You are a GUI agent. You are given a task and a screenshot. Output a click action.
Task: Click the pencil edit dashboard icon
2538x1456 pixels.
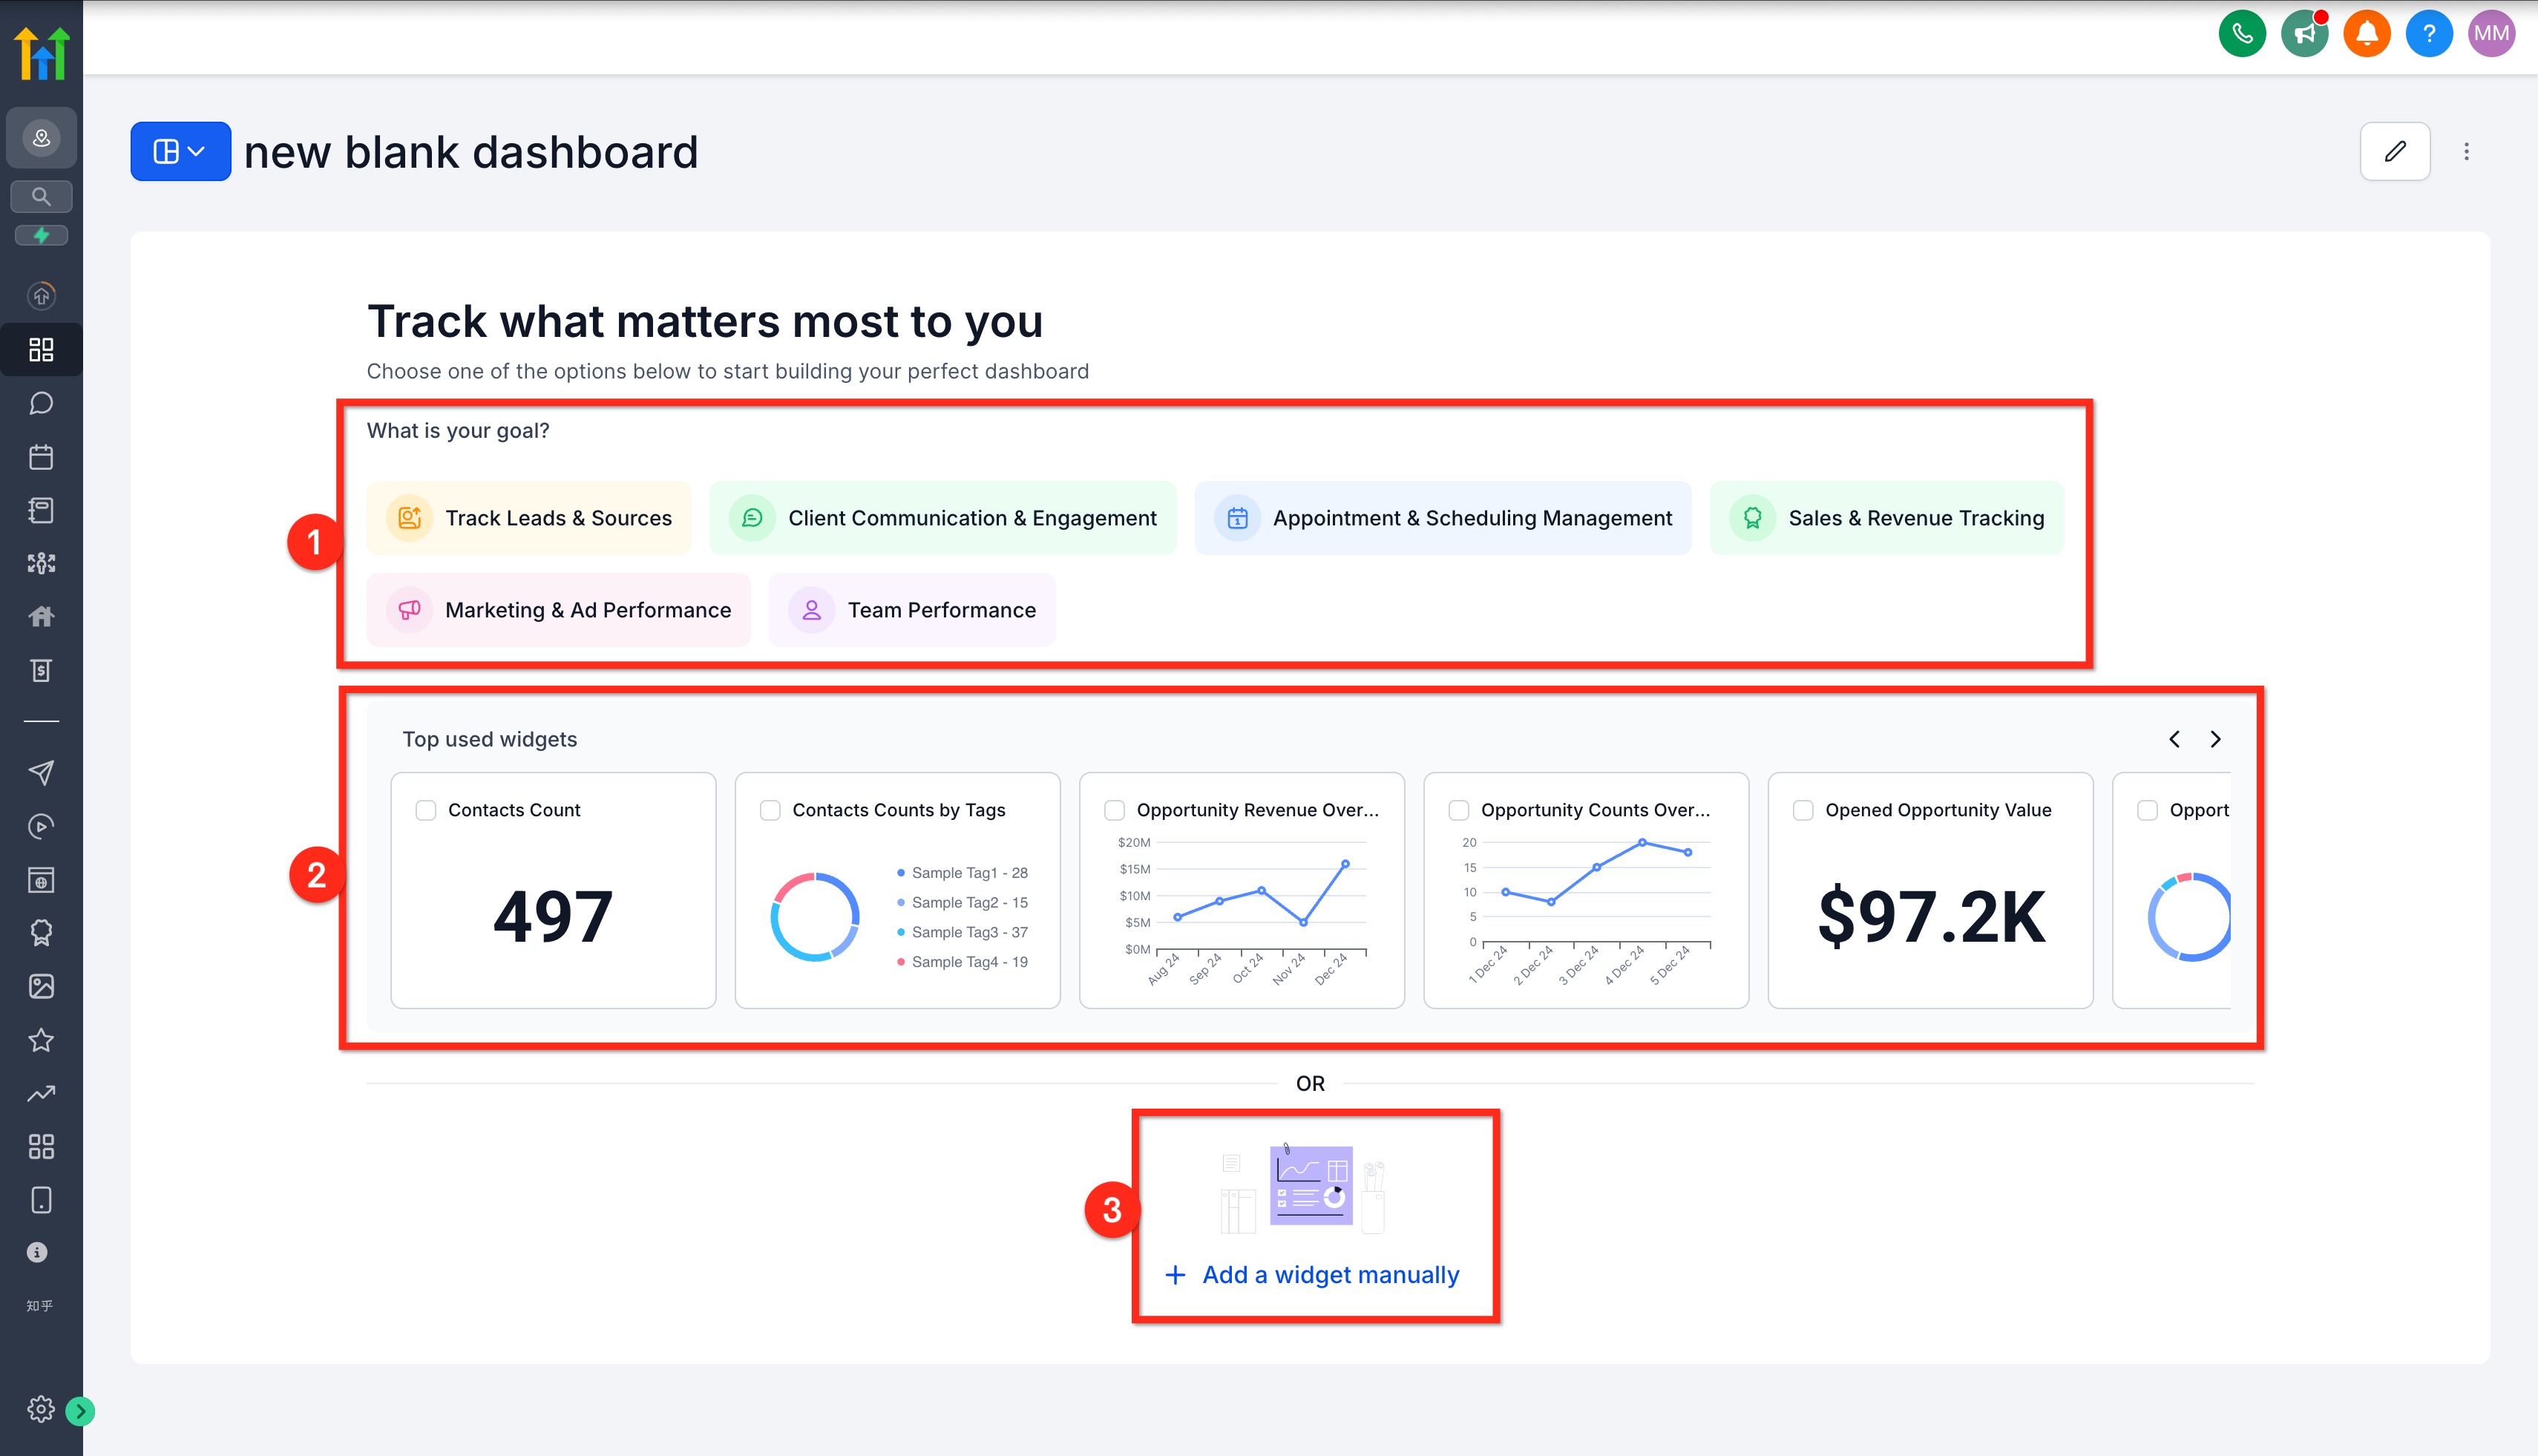tap(2394, 151)
